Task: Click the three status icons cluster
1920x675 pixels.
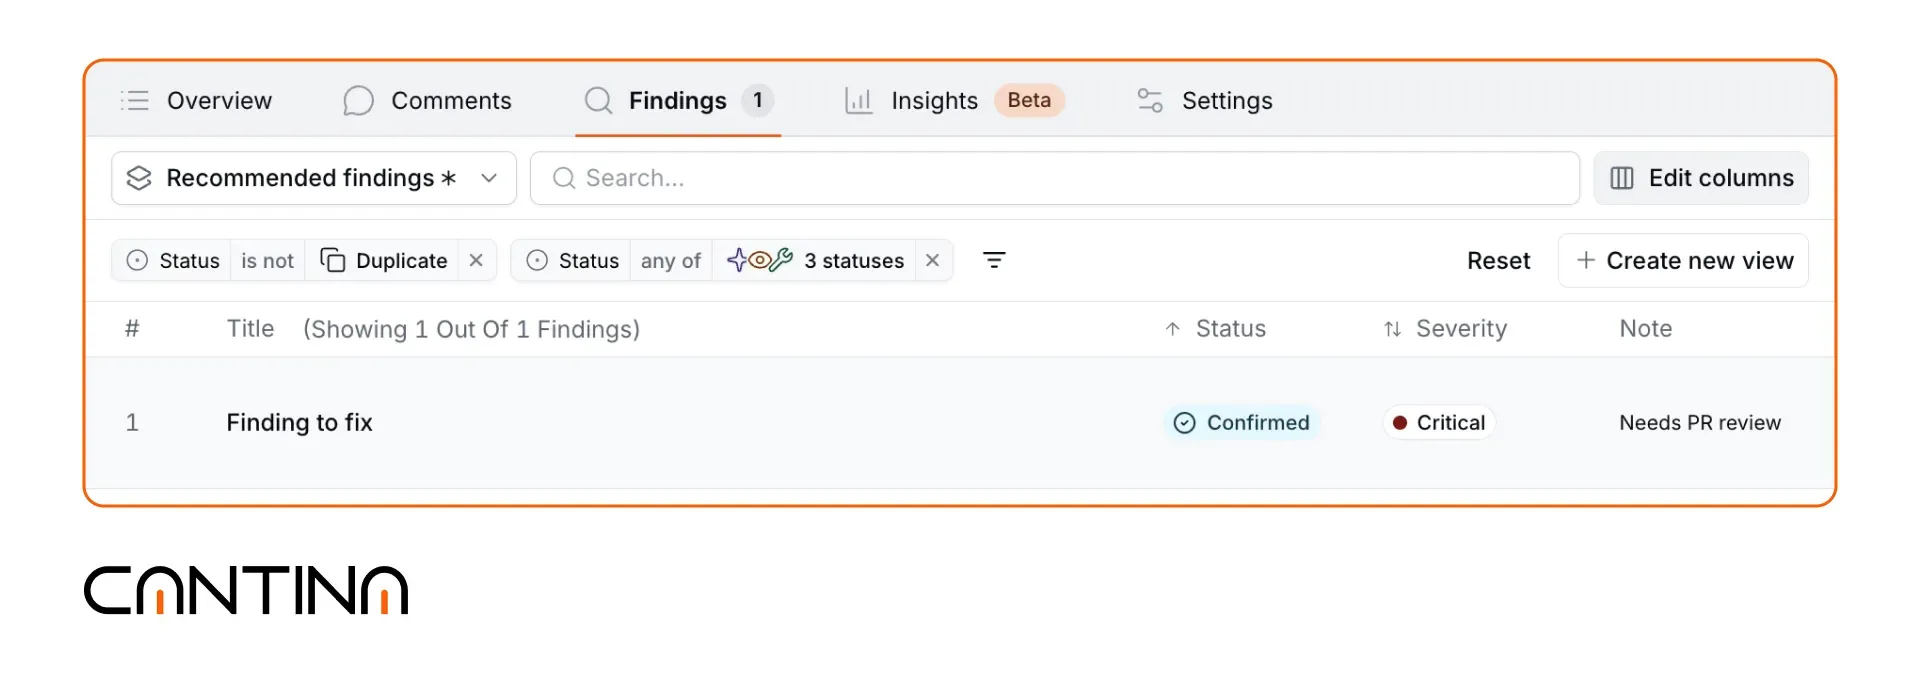Action: point(760,260)
